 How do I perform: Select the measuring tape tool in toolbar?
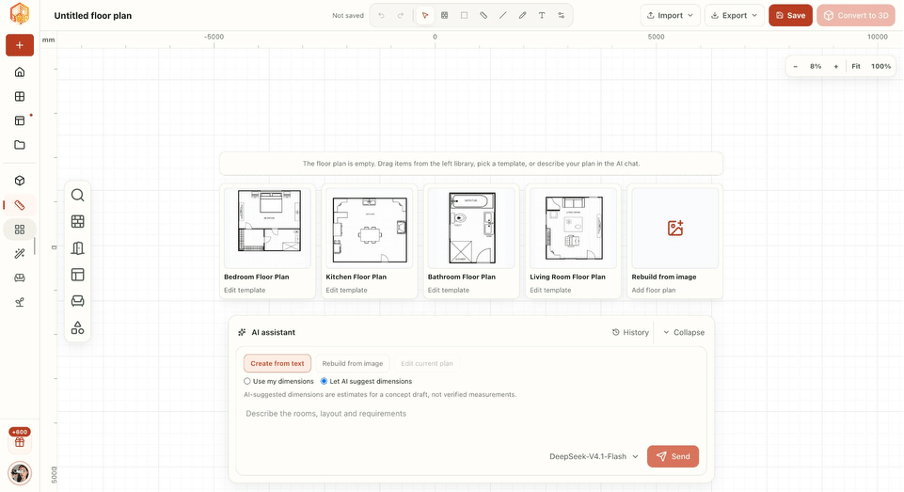click(x=484, y=16)
